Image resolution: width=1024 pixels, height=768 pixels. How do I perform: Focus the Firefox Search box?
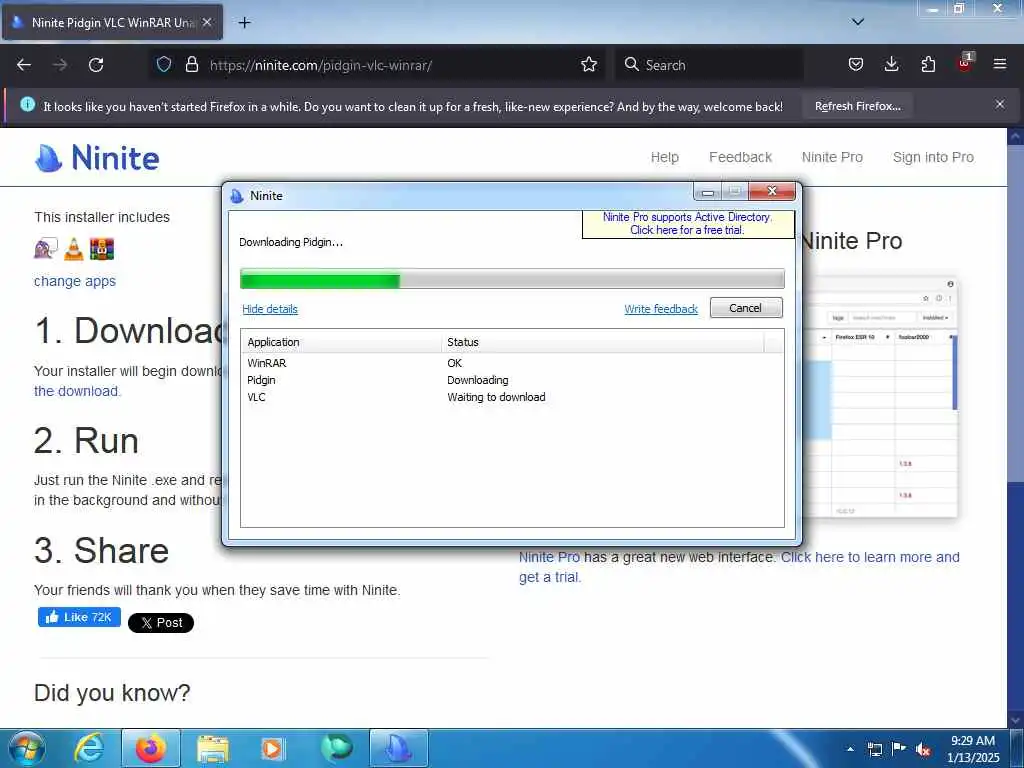coord(709,65)
